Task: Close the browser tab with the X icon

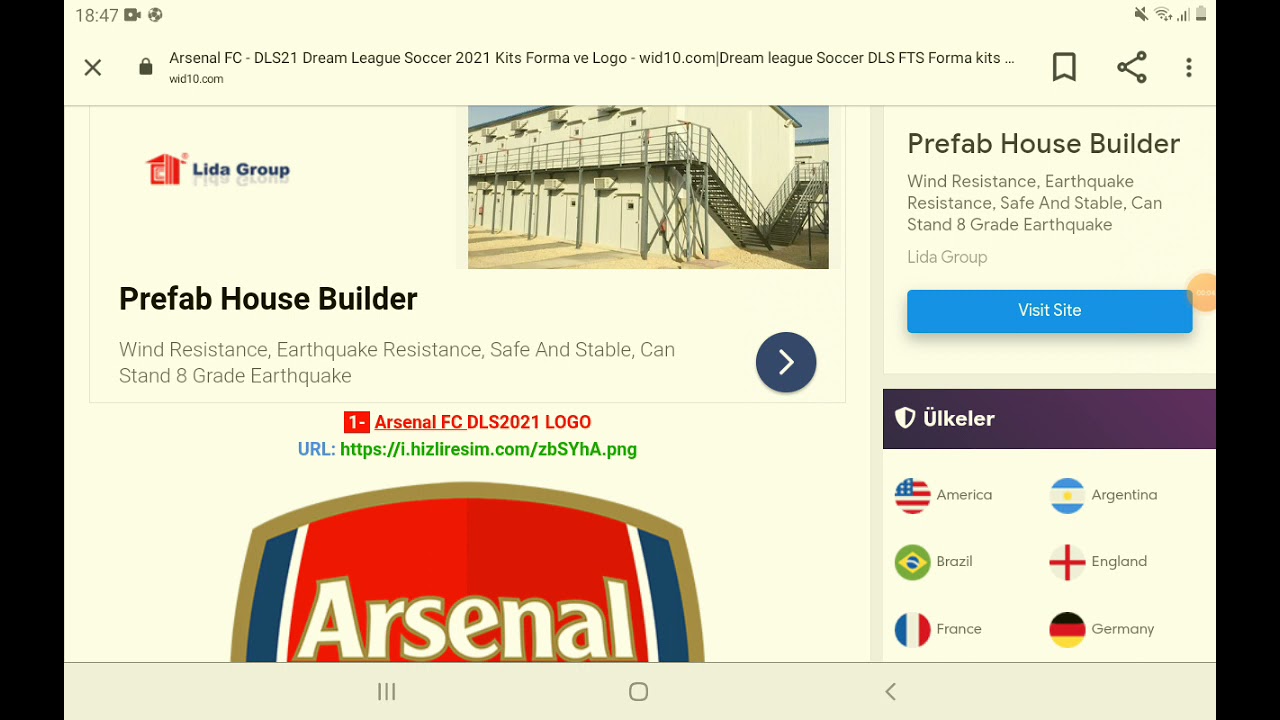Action: pos(93,68)
